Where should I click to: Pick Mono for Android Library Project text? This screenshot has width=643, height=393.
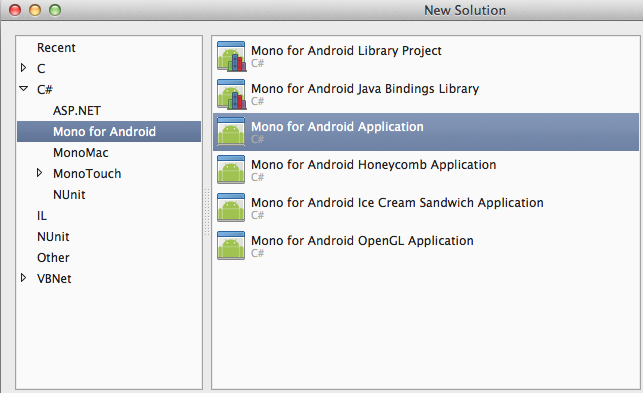[x=346, y=50]
